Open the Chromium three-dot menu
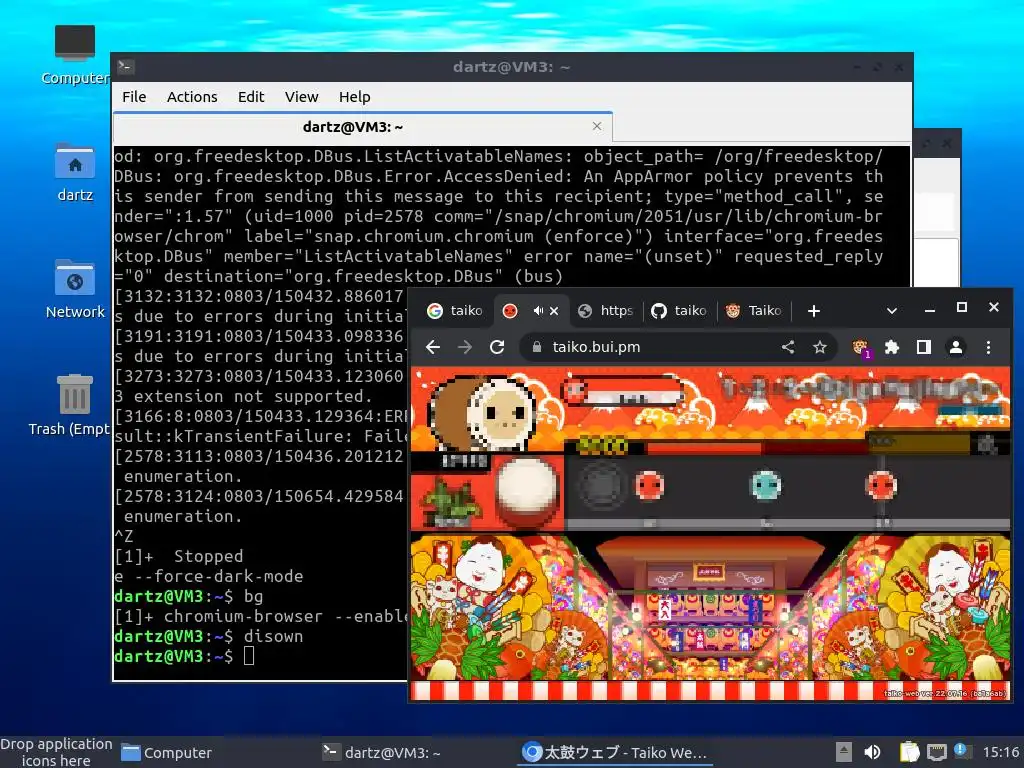The image size is (1024, 768). tap(988, 347)
